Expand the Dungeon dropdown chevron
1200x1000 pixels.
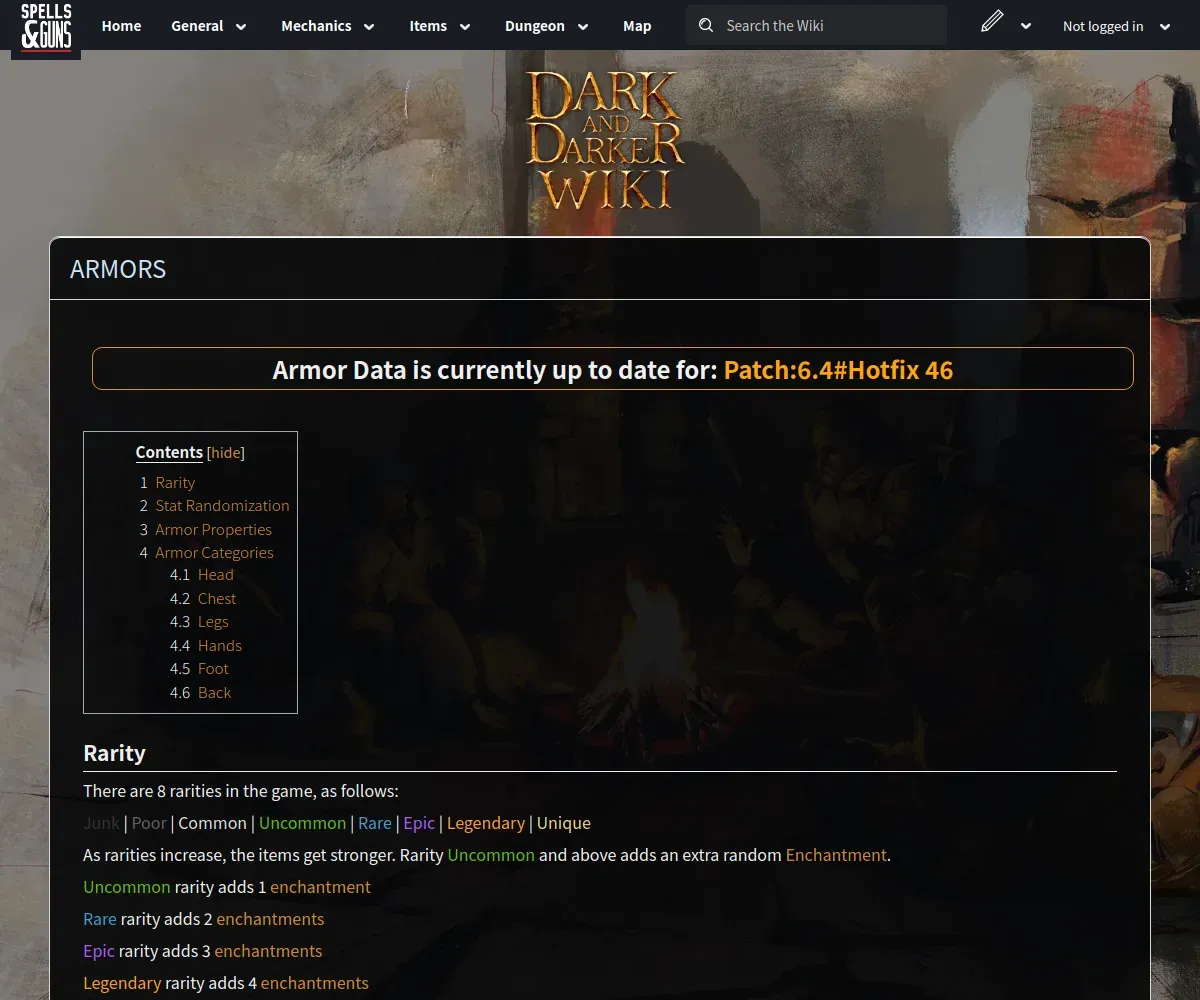point(583,27)
